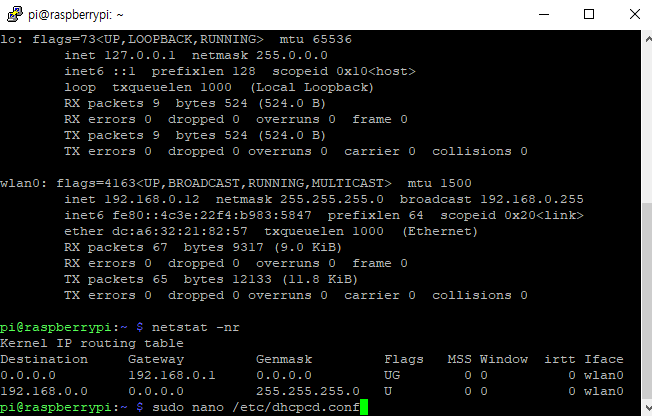Click the Iface column header
This screenshot has width=652, height=416.
pos(604,359)
